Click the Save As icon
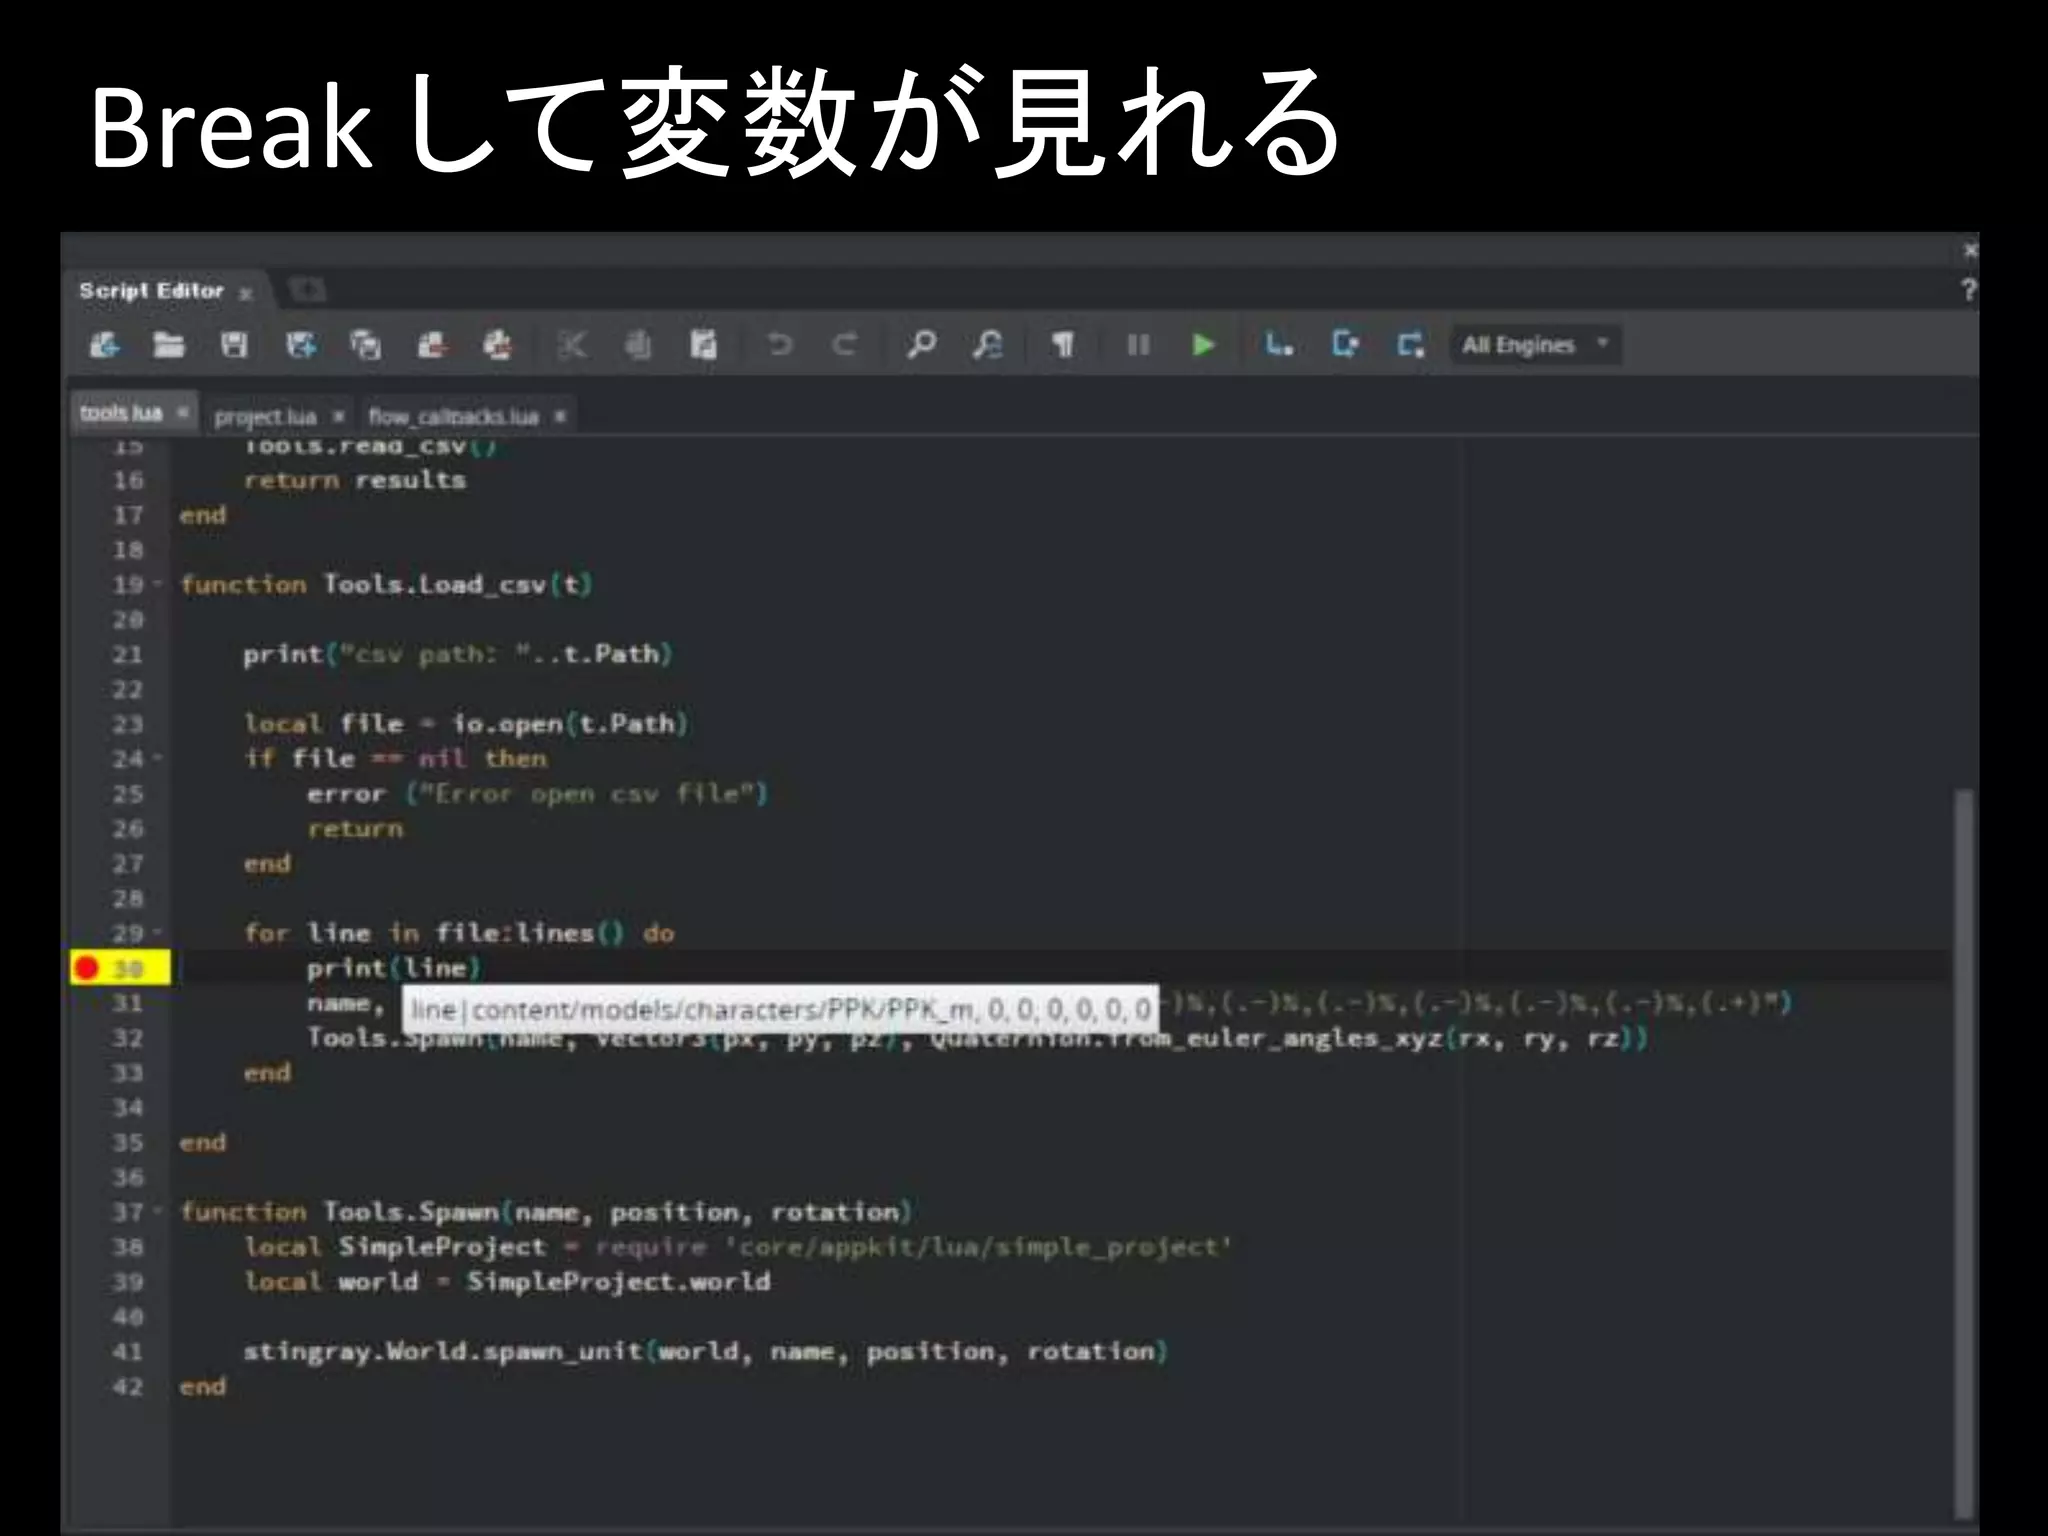The height and width of the screenshot is (1536, 2048). [x=300, y=345]
